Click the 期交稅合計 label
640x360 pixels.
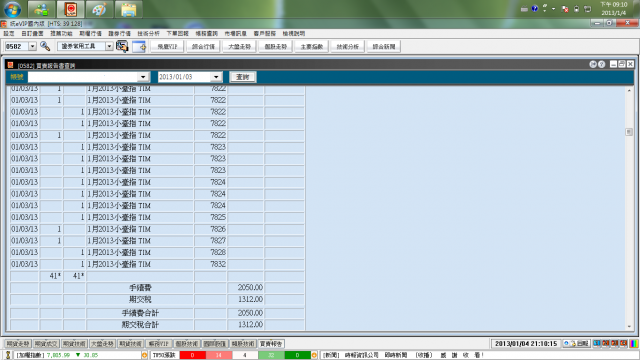click(140, 325)
